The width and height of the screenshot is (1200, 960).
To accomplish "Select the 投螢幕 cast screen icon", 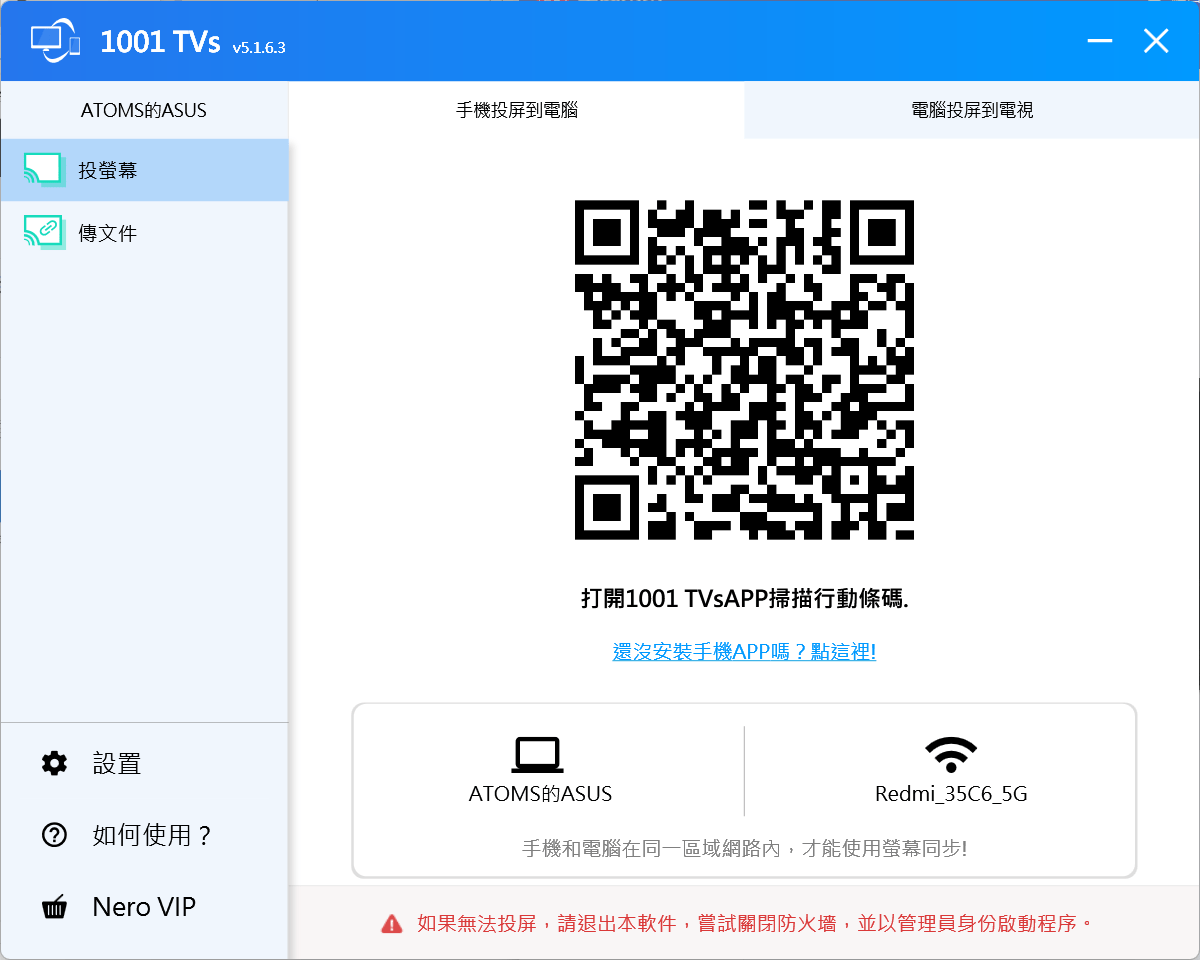I will tap(43, 170).
